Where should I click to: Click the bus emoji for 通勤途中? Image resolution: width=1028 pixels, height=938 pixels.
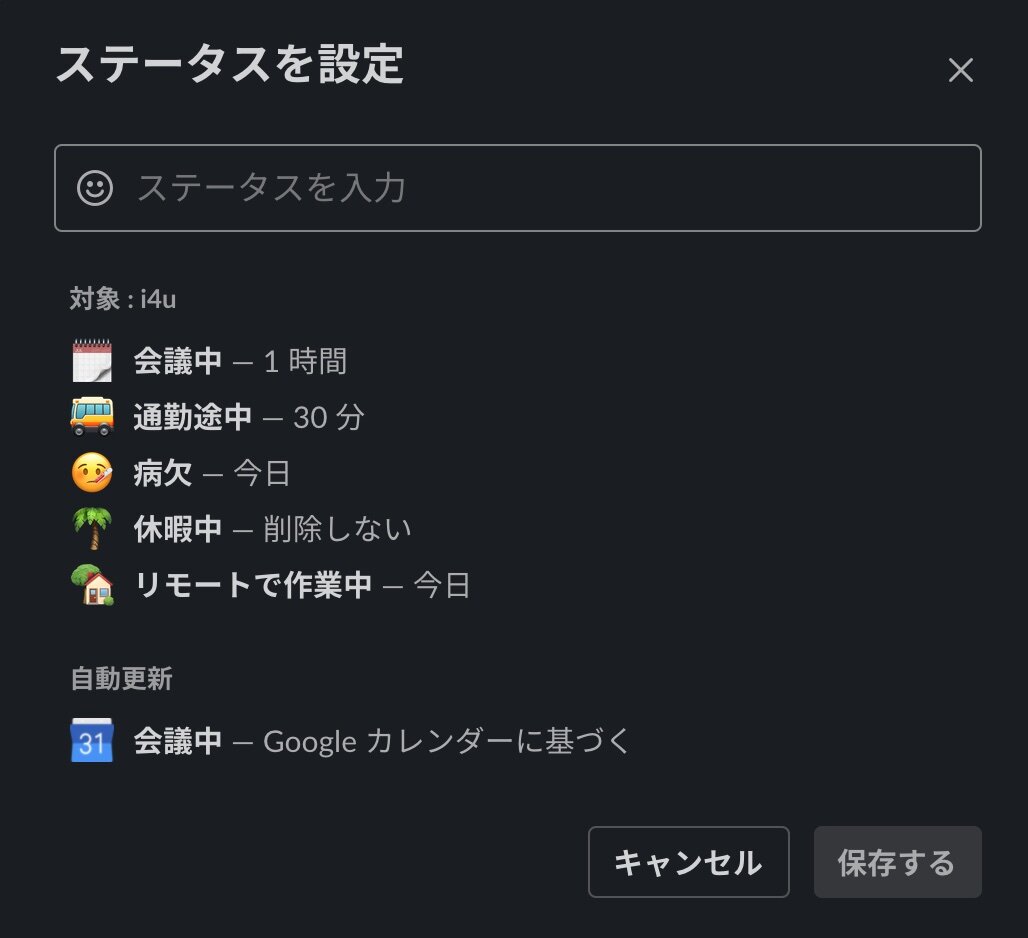click(x=92, y=416)
